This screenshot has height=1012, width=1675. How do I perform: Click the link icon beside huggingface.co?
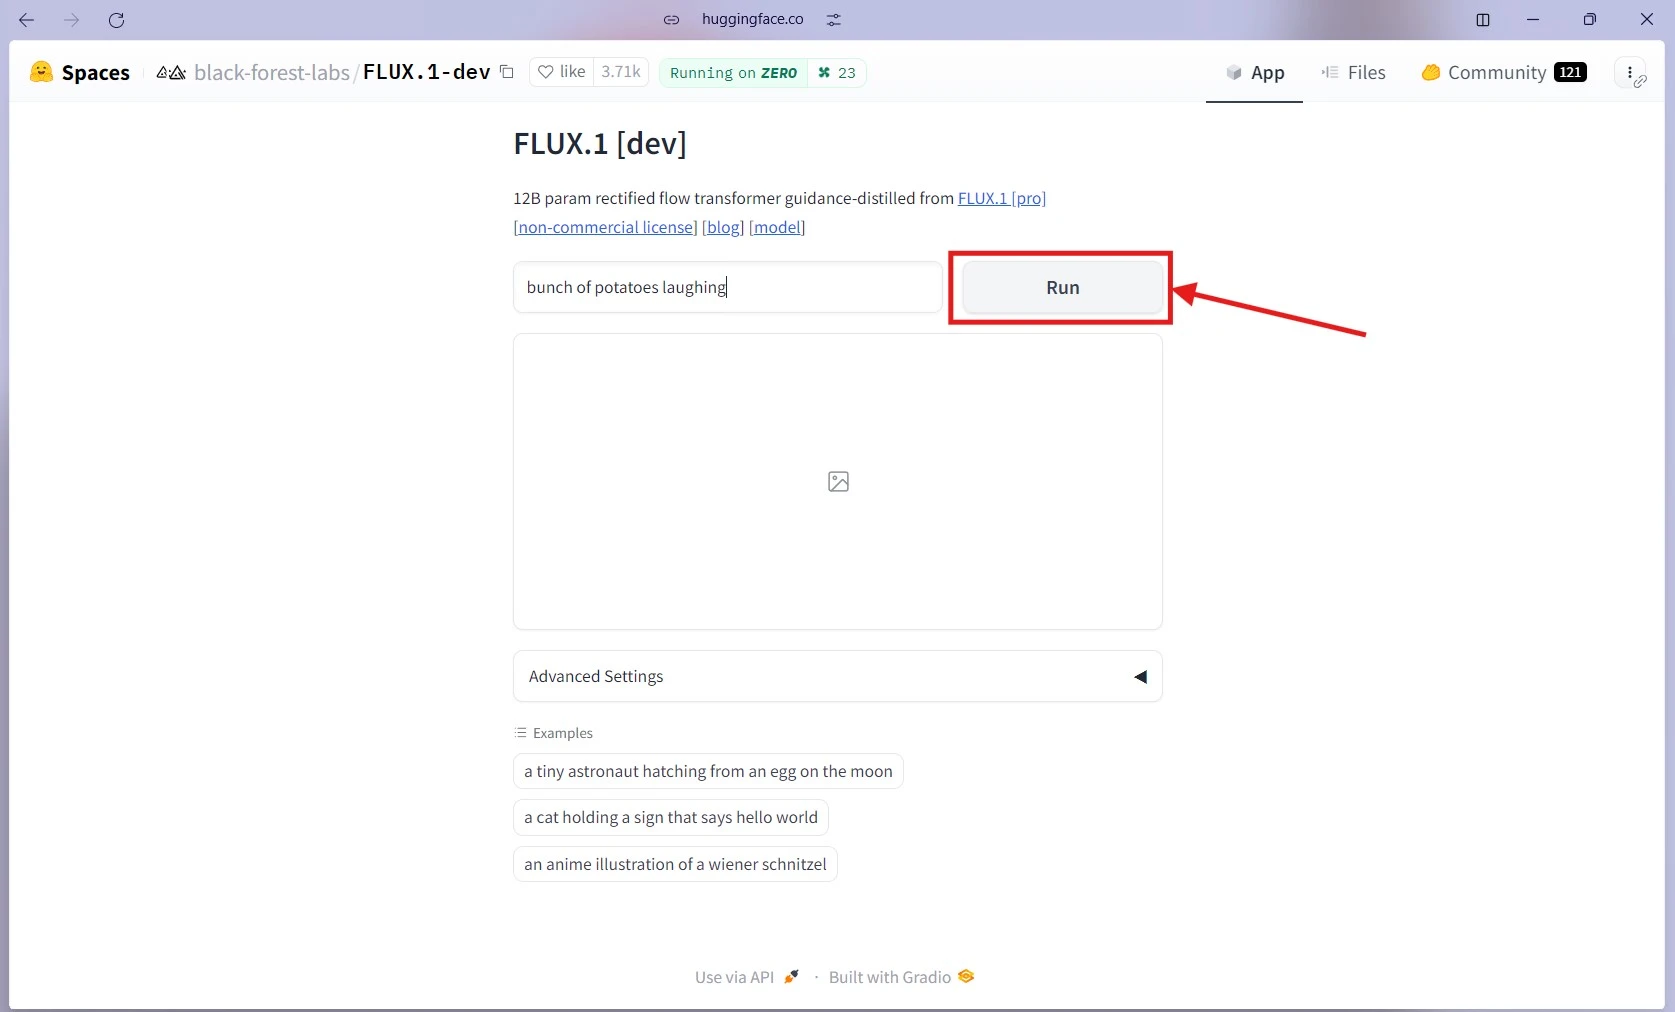click(x=672, y=20)
